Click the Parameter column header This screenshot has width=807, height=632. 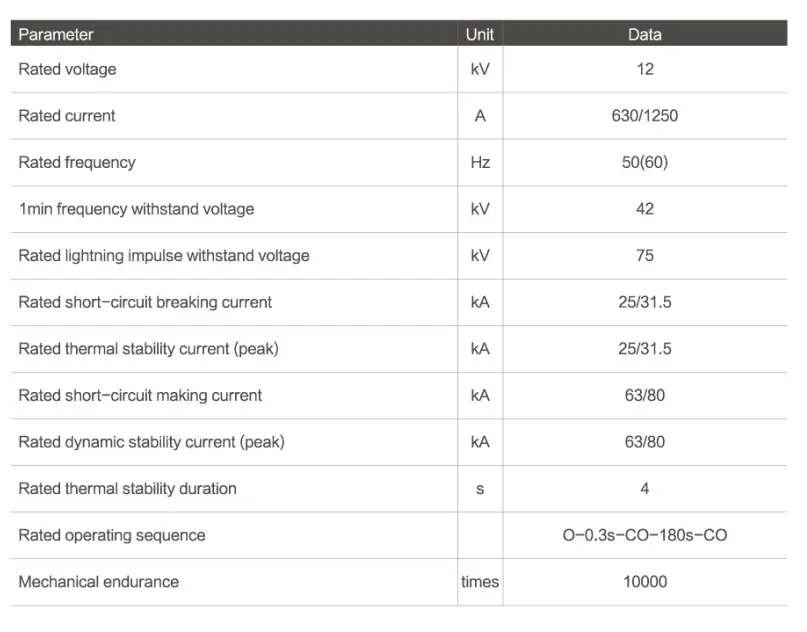point(56,34)
